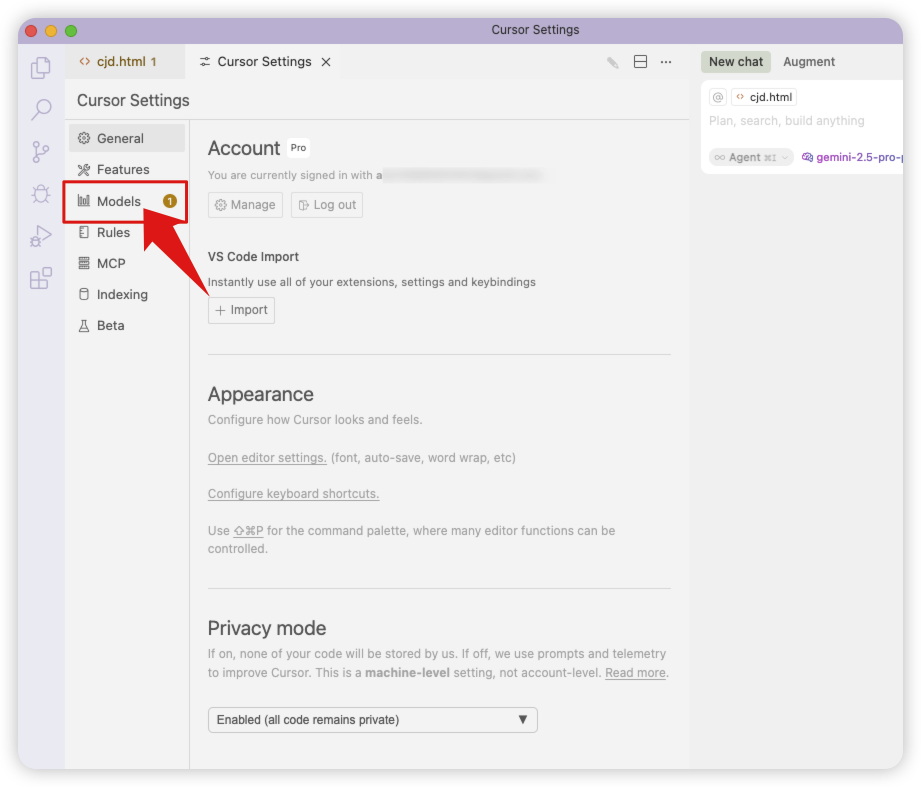Open the 'Configure keyboard shortcuts' link
Screen dimensions: 921x787
tap(294, 494)
